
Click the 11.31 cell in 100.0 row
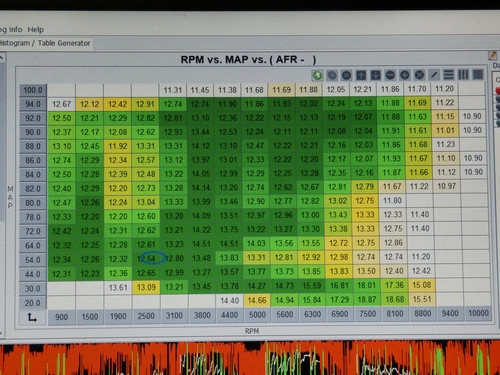point(173,90)
